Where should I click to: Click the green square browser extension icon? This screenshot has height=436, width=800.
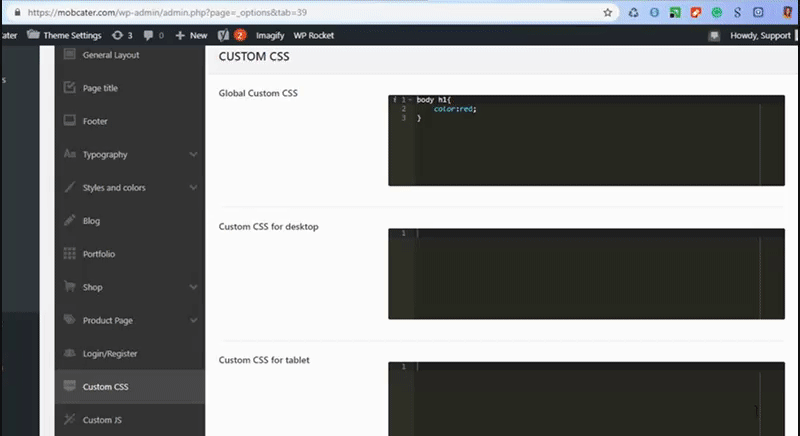click(x=675, y=13)
